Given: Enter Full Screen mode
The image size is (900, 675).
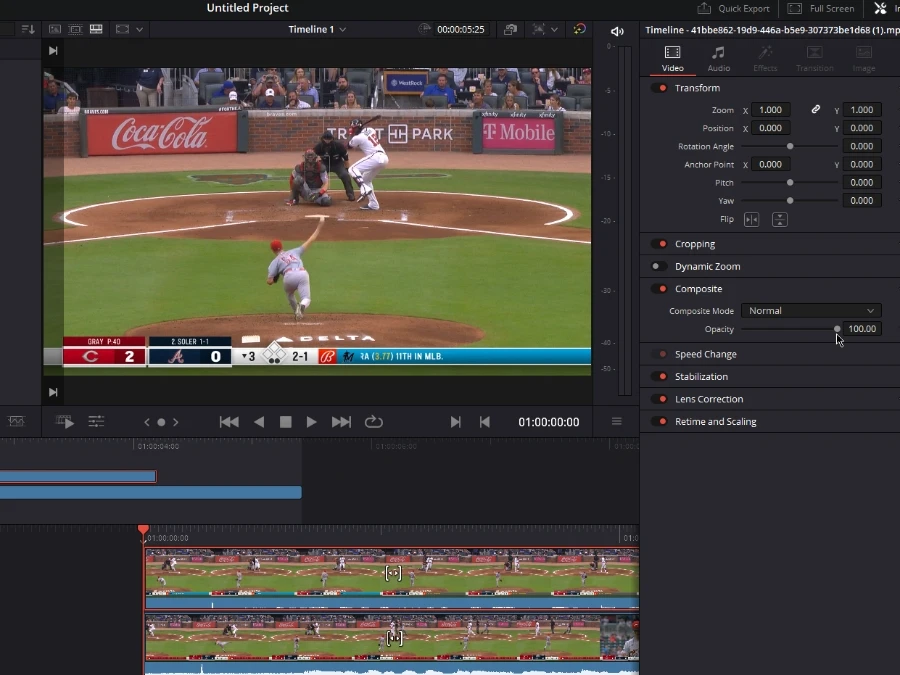Looking at the screenshot, I should coord(821,9).
